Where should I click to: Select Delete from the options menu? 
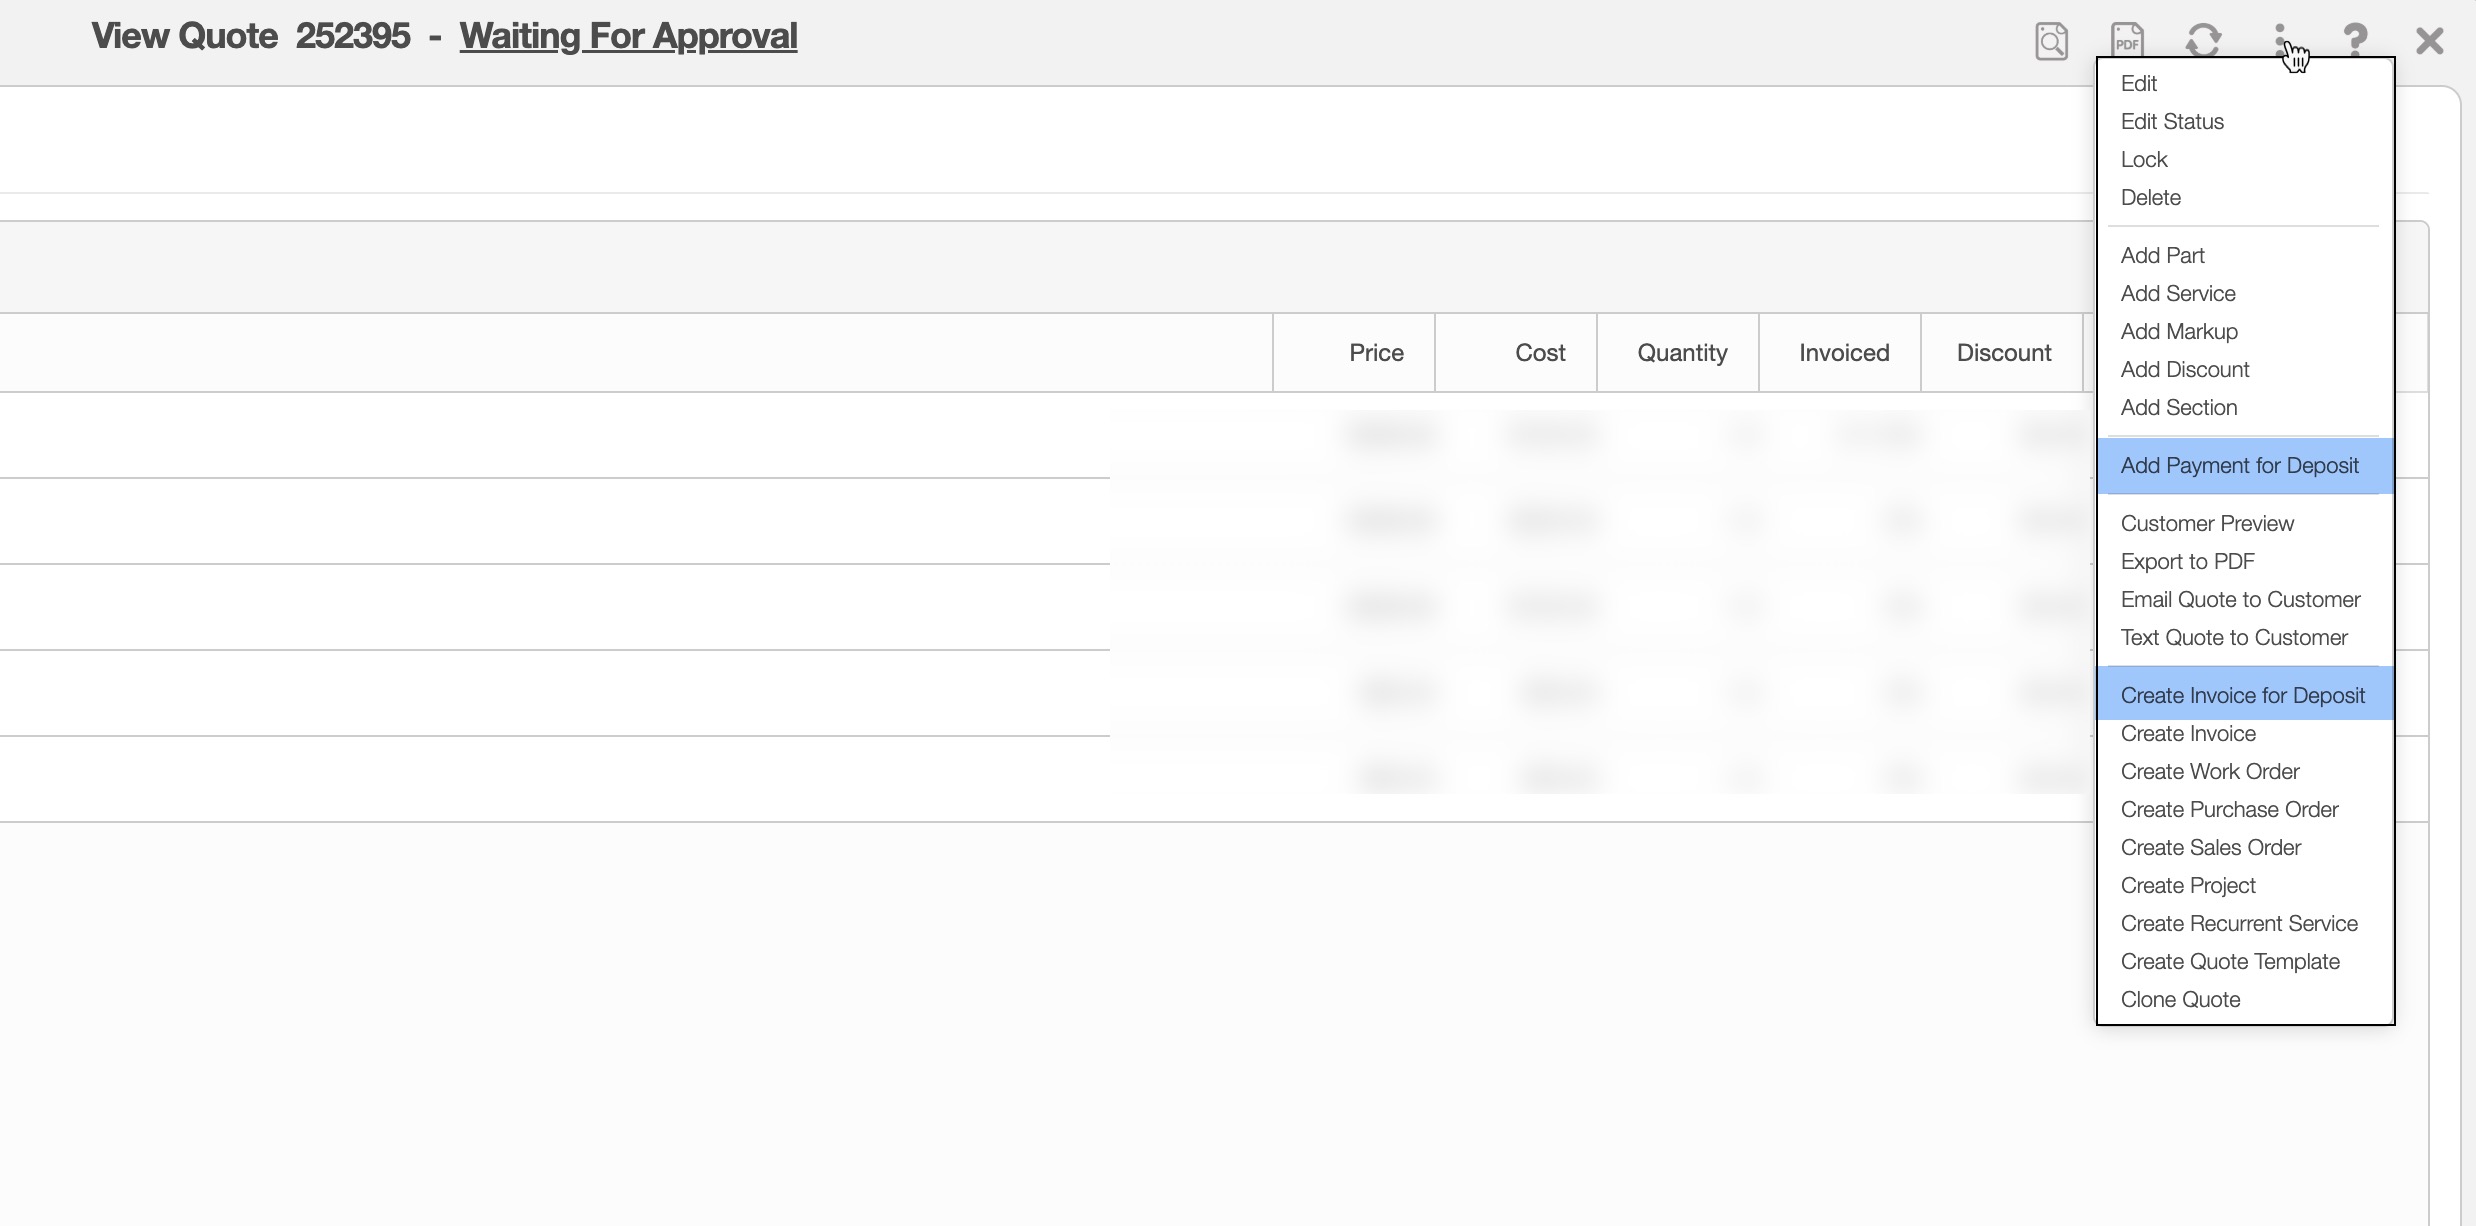tap(2150, 198)
